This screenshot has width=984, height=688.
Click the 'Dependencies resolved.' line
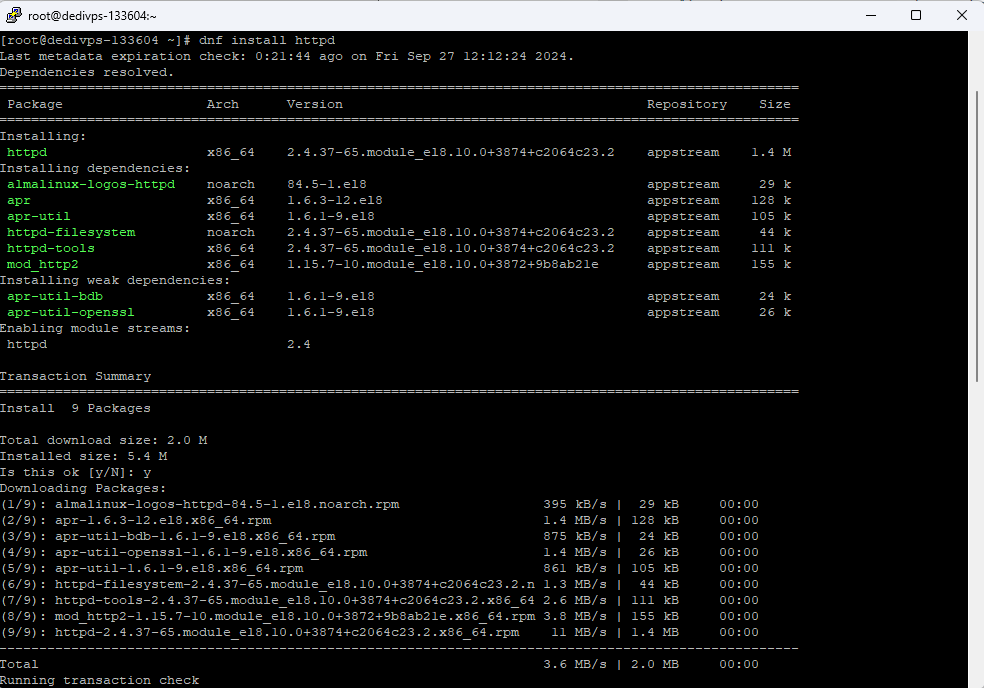(87, 72)
